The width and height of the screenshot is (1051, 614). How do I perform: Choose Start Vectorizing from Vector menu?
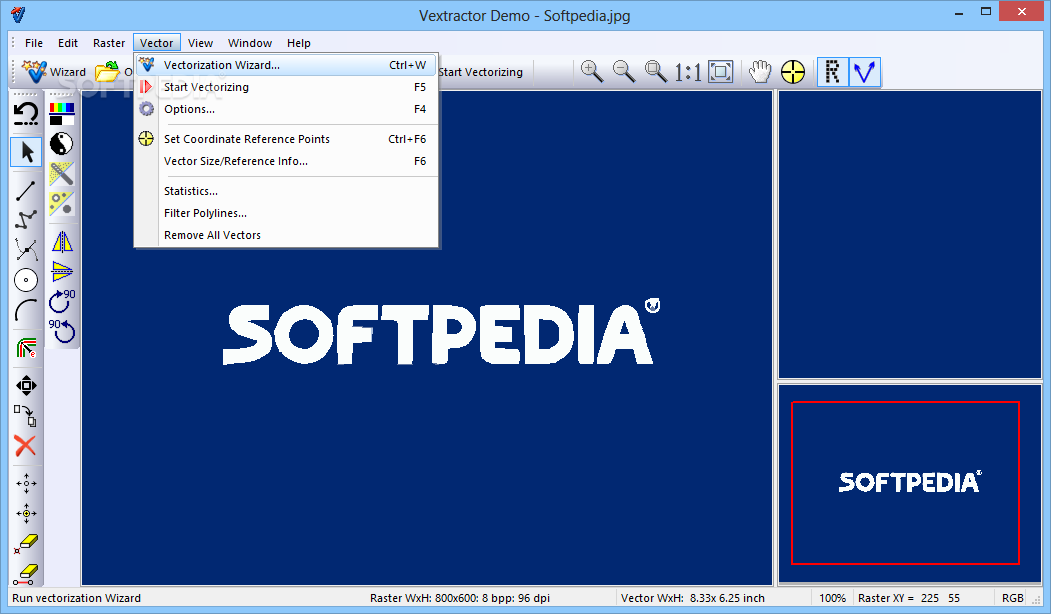coord(287,87)
